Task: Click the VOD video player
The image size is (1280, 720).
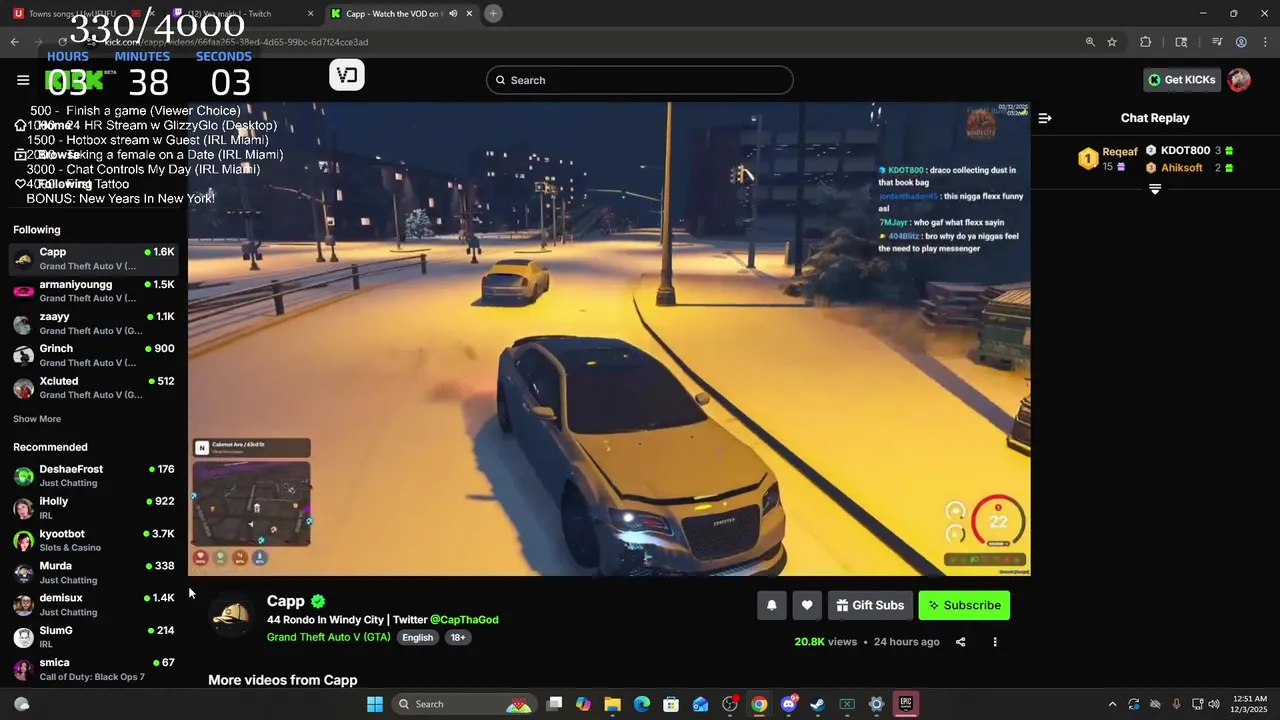Action: pyautogui.click(x=609, y=339)
